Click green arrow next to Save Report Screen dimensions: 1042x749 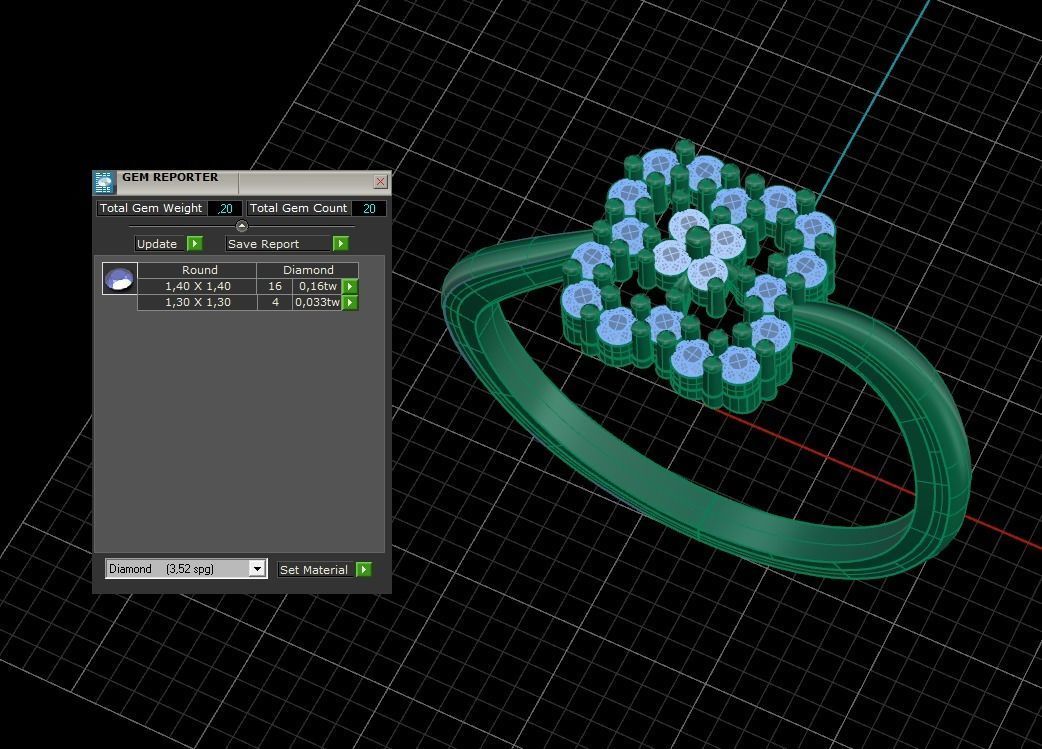coord(340,244)
